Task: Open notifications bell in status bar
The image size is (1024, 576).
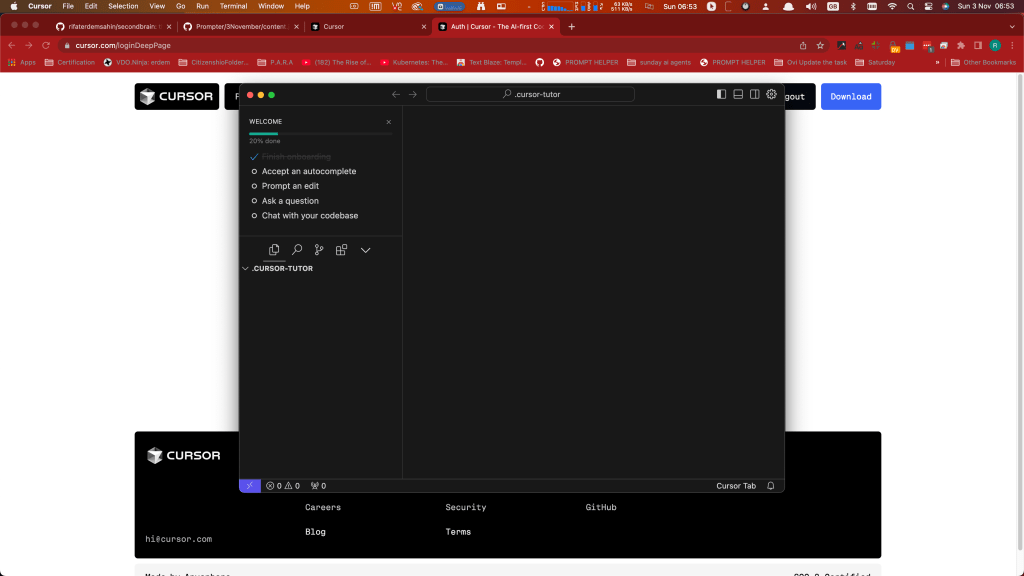Action: [x=771, y=486]
